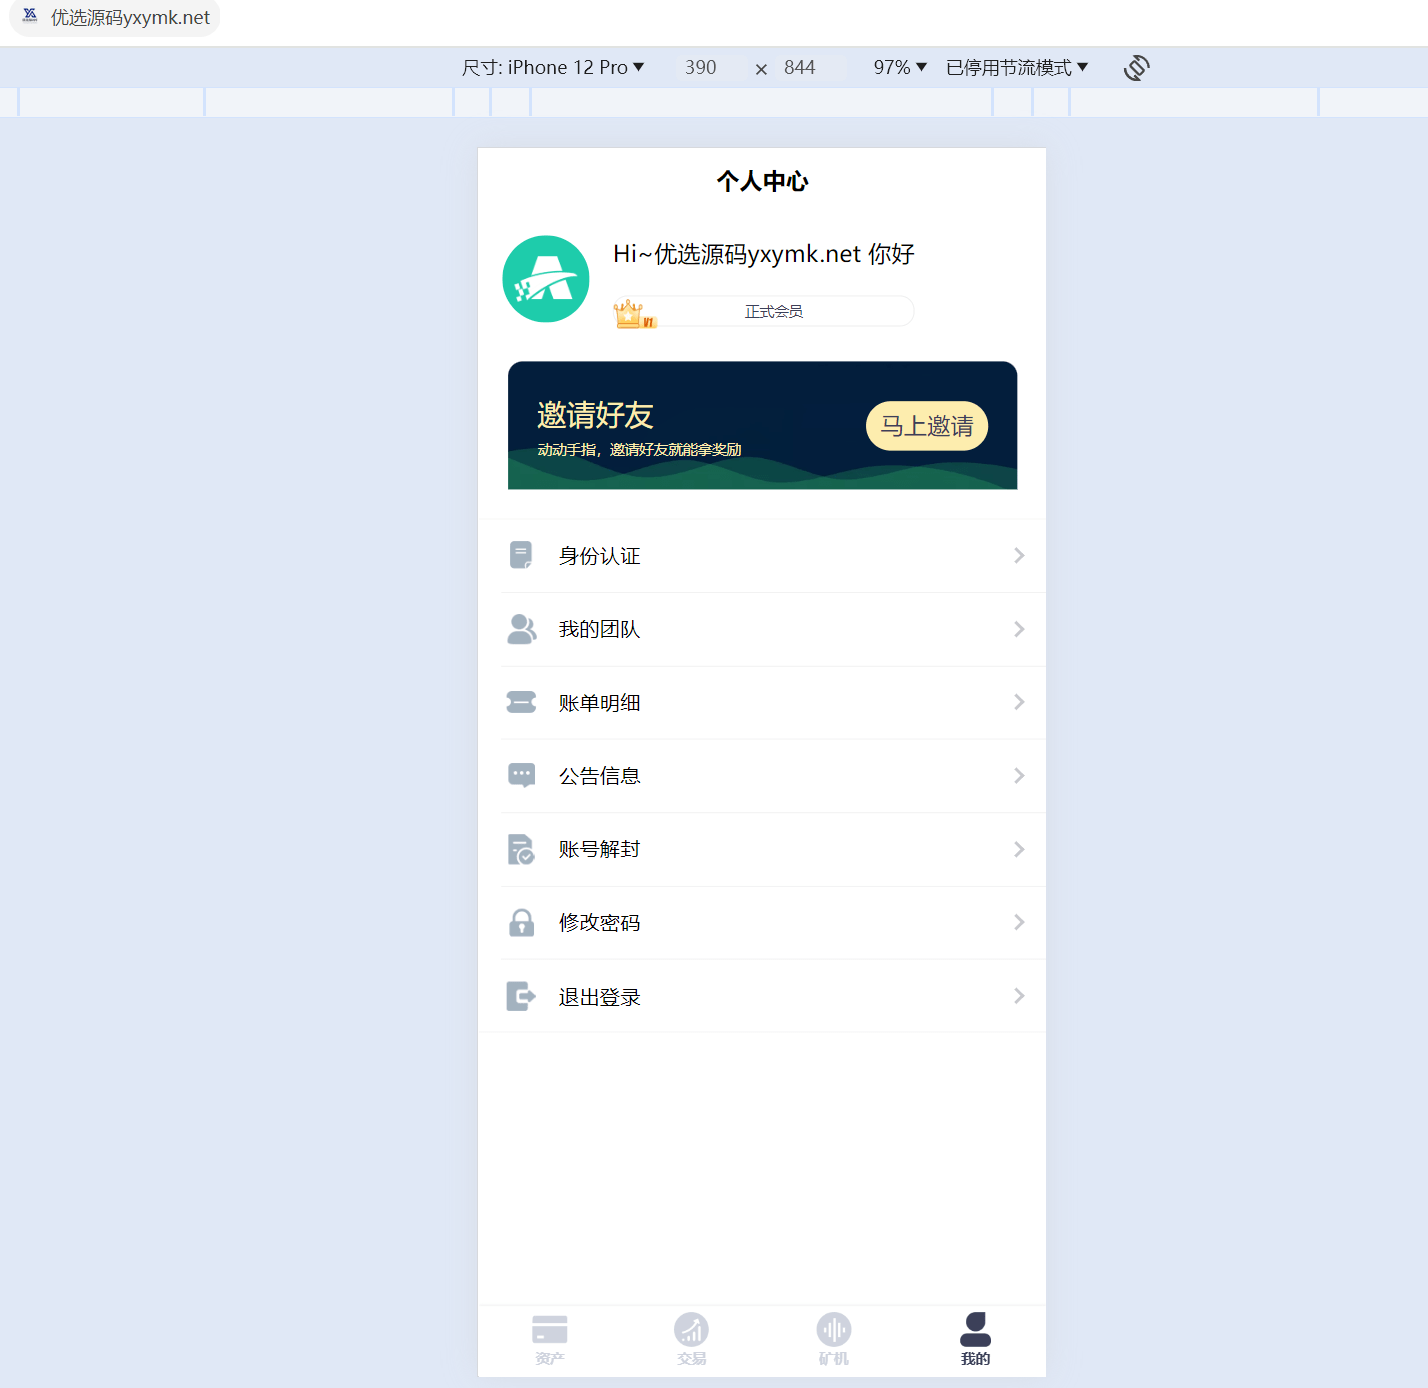Switch to the 交易 trade tab
The height and width of the screenshot is (1388, 1428).
691,1340
